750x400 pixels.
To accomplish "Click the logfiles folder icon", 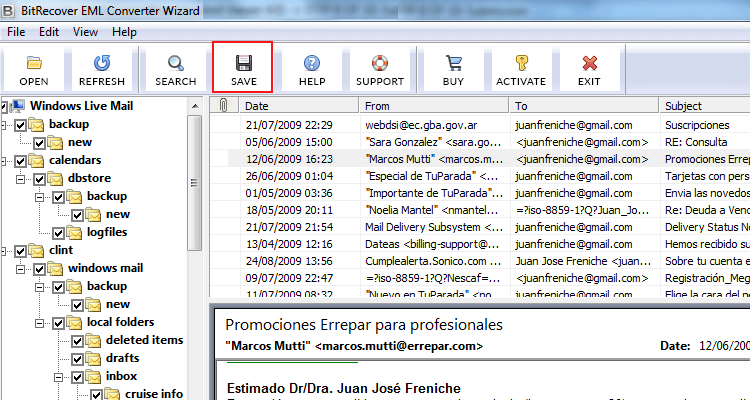I will pyautogui.click(x=75, y=232).
